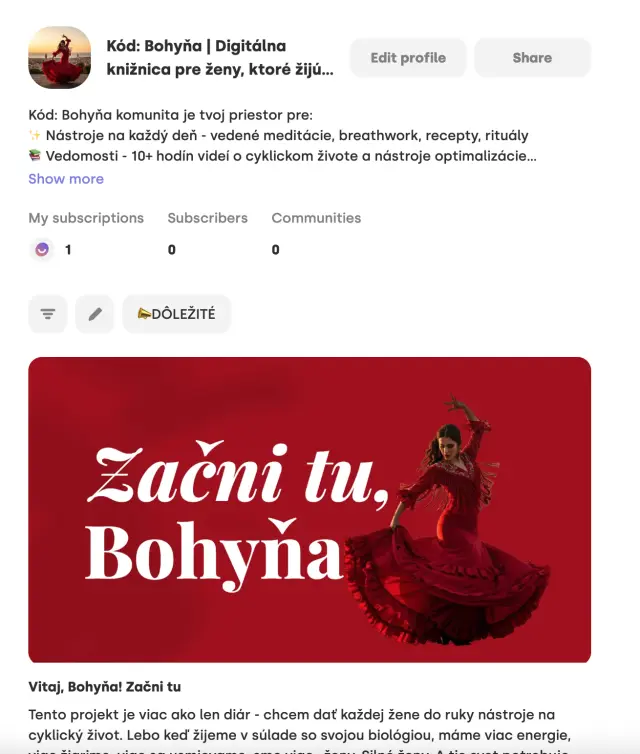Open the purple smiley subscription icon
The image size is (640, 754).
(42, 250)
